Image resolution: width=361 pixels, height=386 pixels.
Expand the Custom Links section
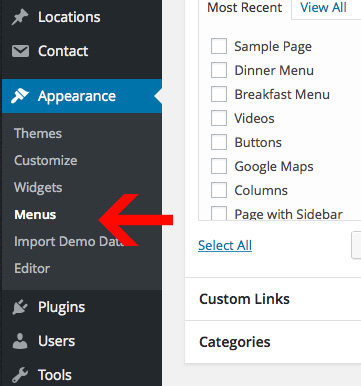click(x=273, y=299)
